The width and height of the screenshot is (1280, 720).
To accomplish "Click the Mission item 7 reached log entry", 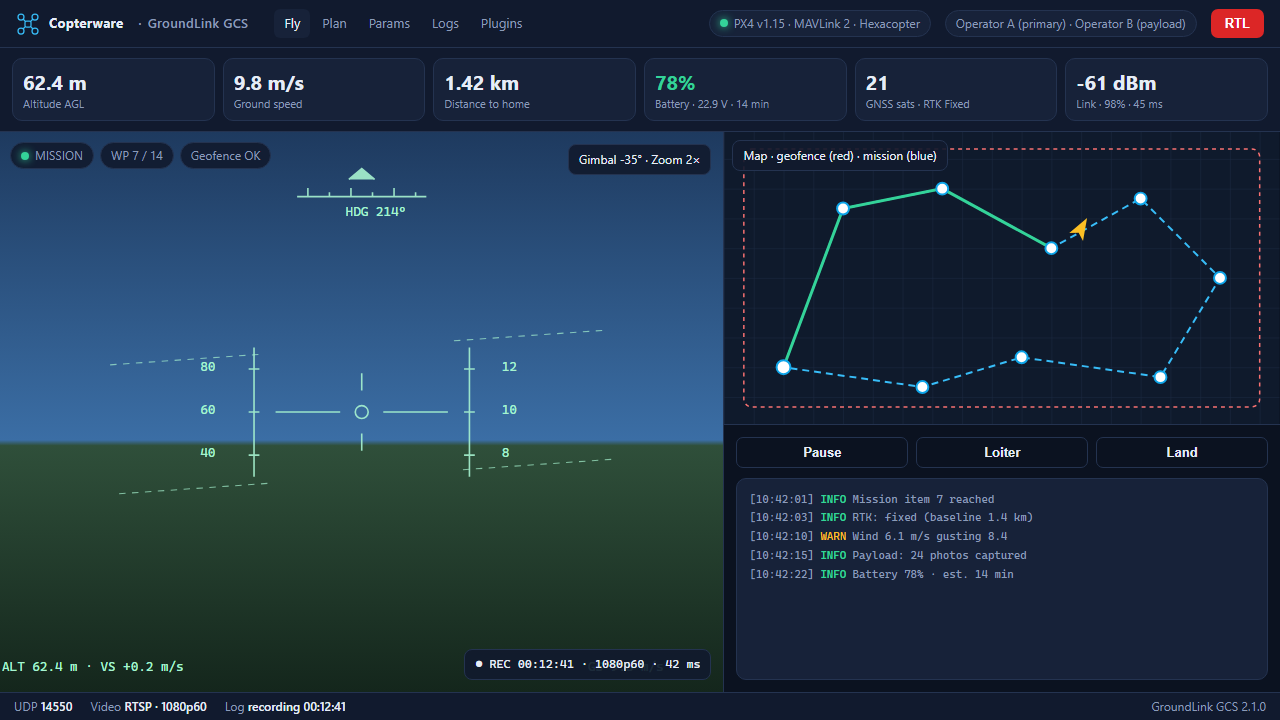I will (872, 499).
